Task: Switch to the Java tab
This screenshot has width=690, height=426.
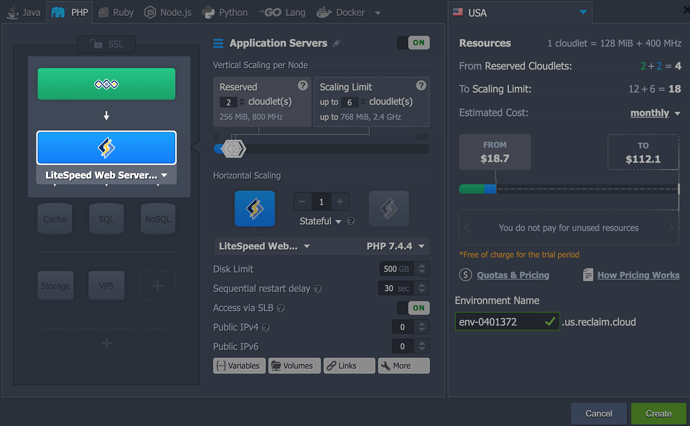Action: pyautogui.click(x=24, y=12)
